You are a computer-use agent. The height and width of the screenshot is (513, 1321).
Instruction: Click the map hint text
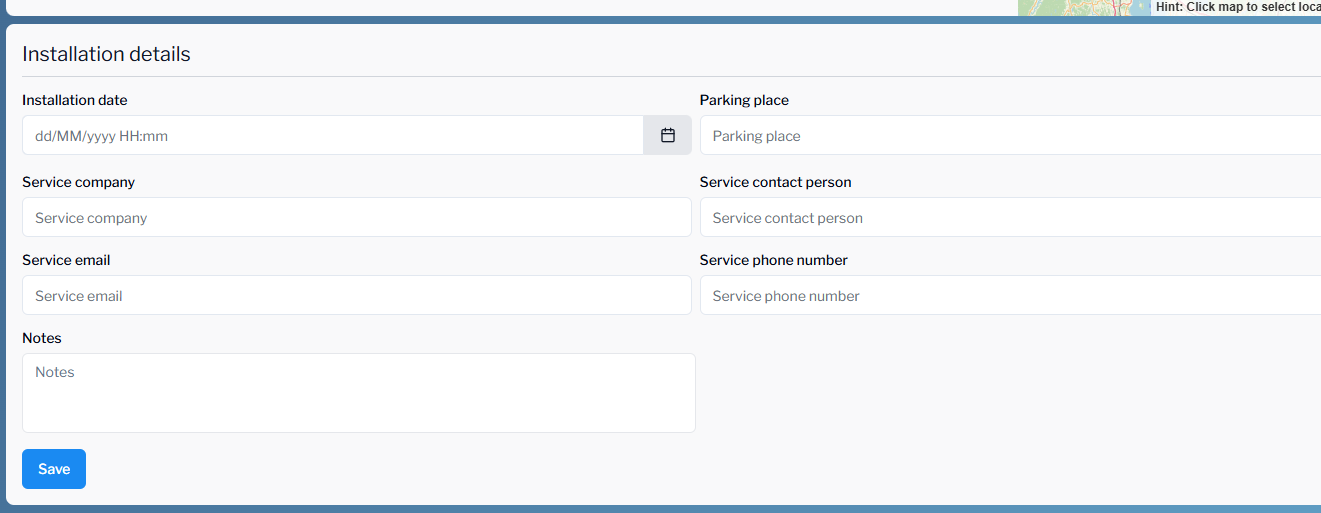[1237, 7]
